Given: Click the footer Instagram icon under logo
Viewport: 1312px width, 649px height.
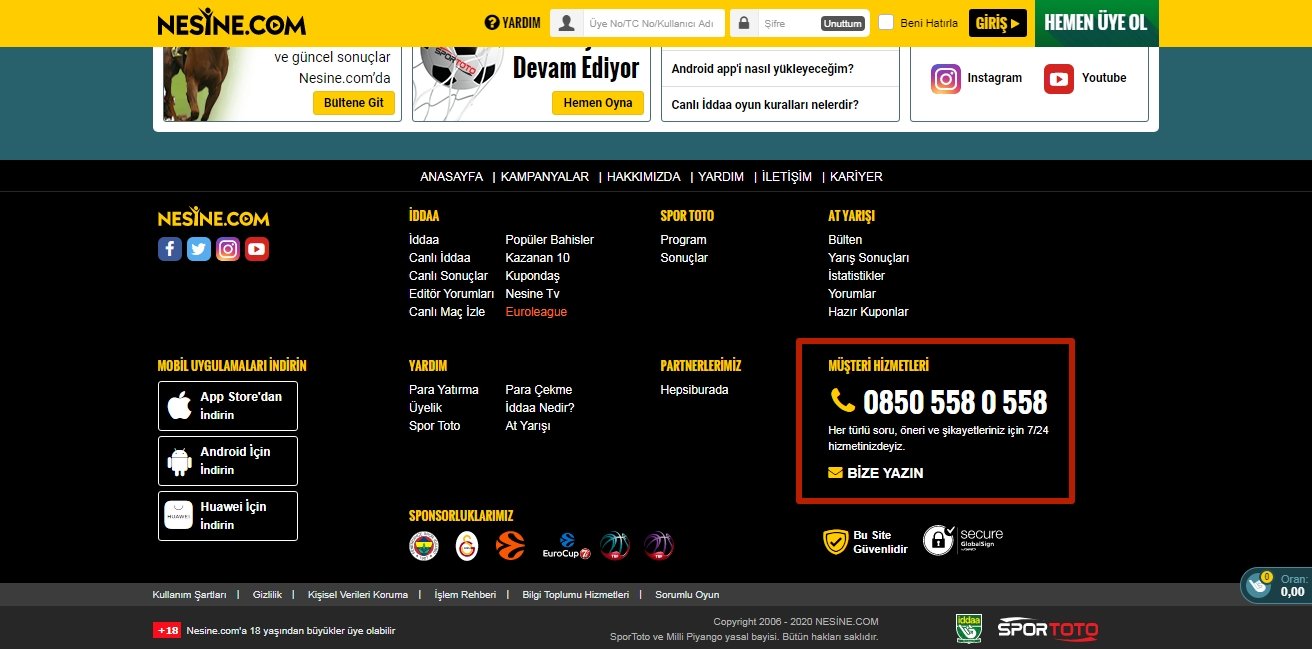Looking at the screenshot, I should coord(228,249).
